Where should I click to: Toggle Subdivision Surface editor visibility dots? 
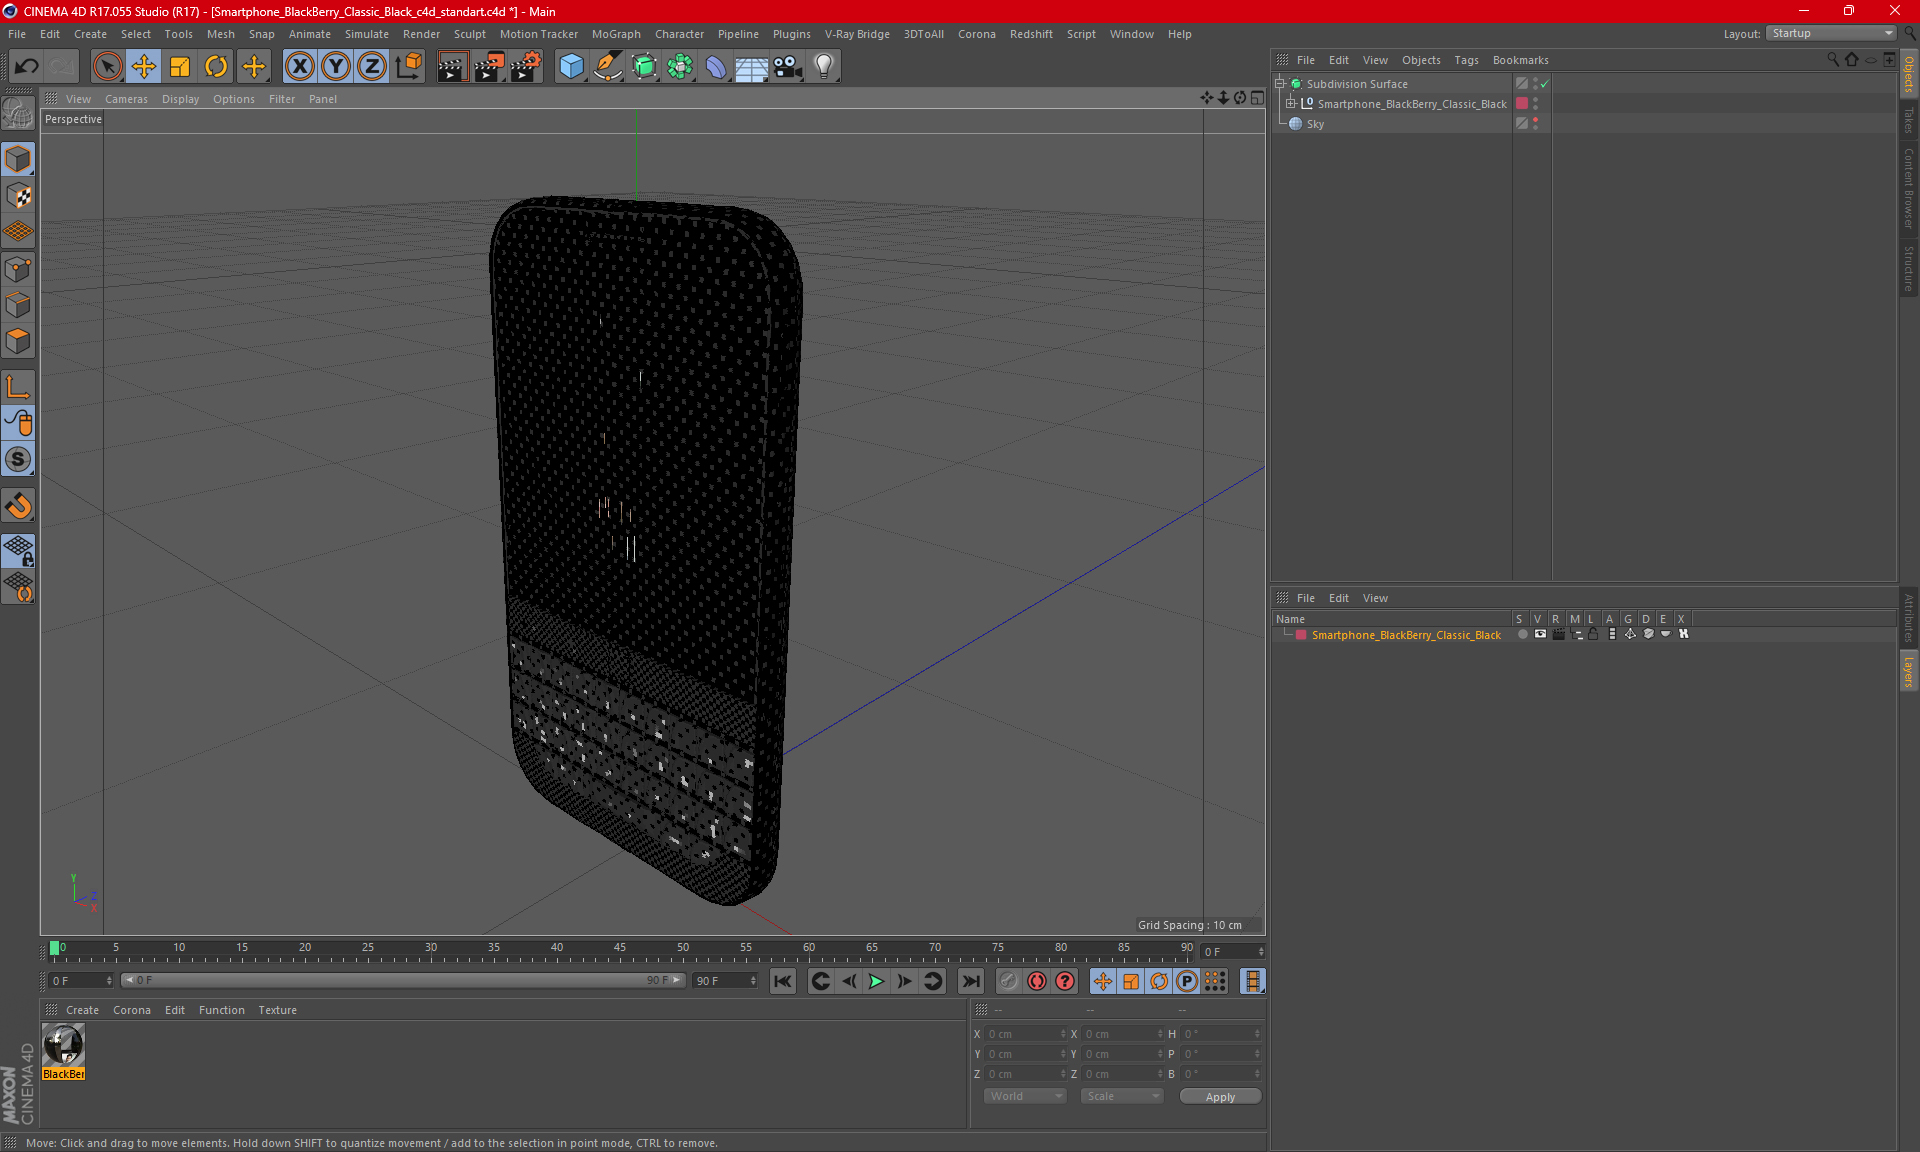pos(1535,84)
